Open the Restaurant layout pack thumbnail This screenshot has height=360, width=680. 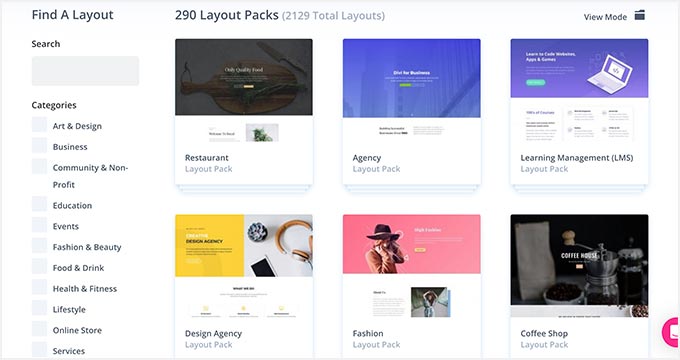click(x=244, y=91)
